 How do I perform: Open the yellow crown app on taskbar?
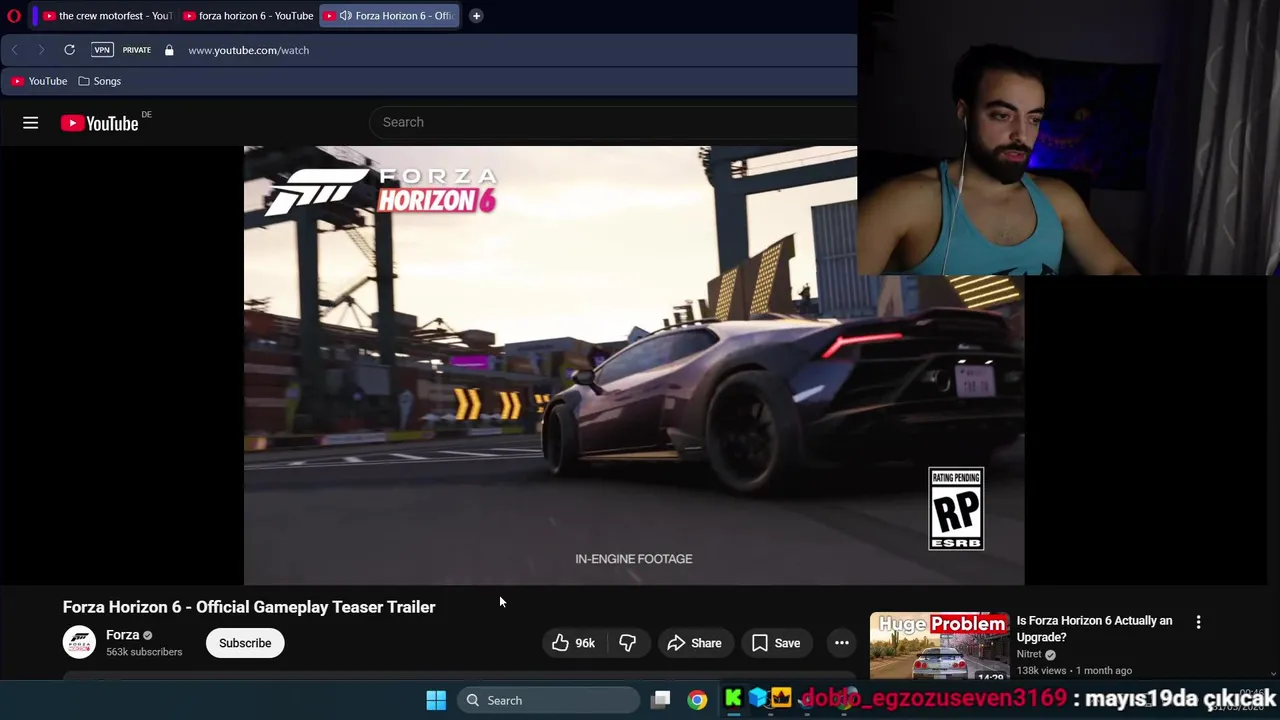[781, 699]
